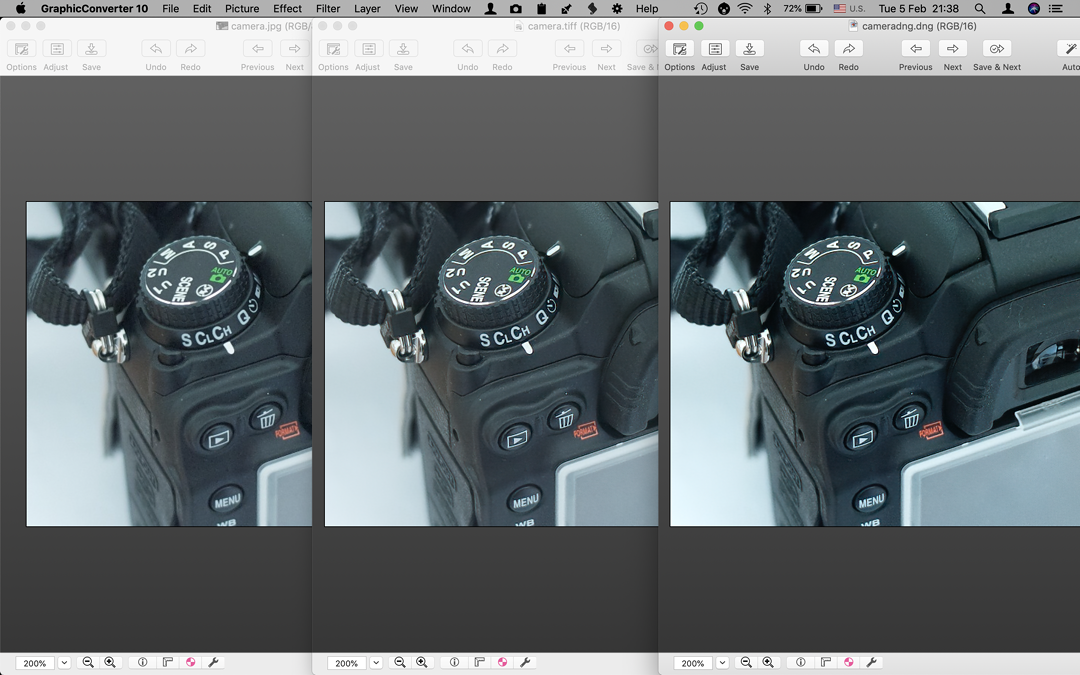
Task: Toggle rulers icon in cameradng.dng window
Action: pos(826,662)
